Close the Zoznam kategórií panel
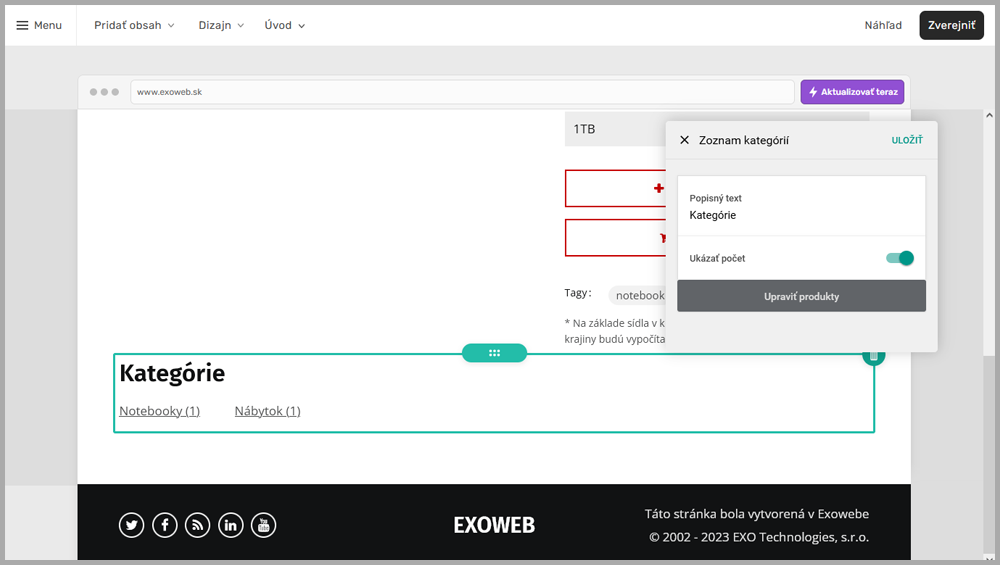 coord(685,141)
